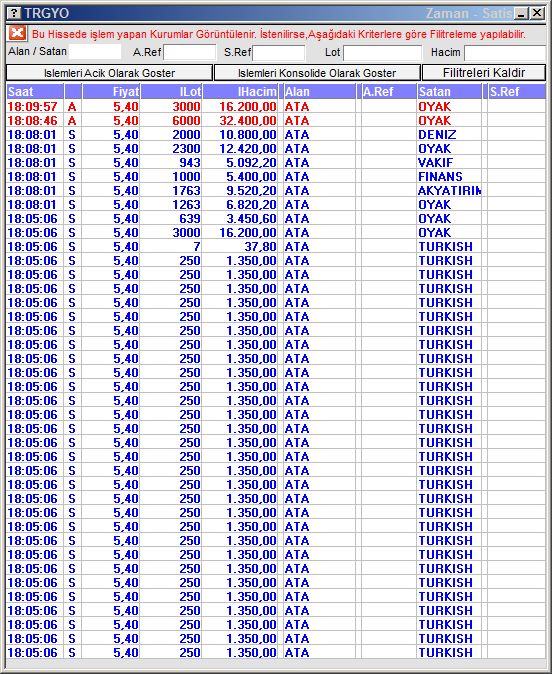The width and height of the screenshot is (552, 674).
Task: Click the red info message about Kurumlar
Action: [x=279, y=34]
